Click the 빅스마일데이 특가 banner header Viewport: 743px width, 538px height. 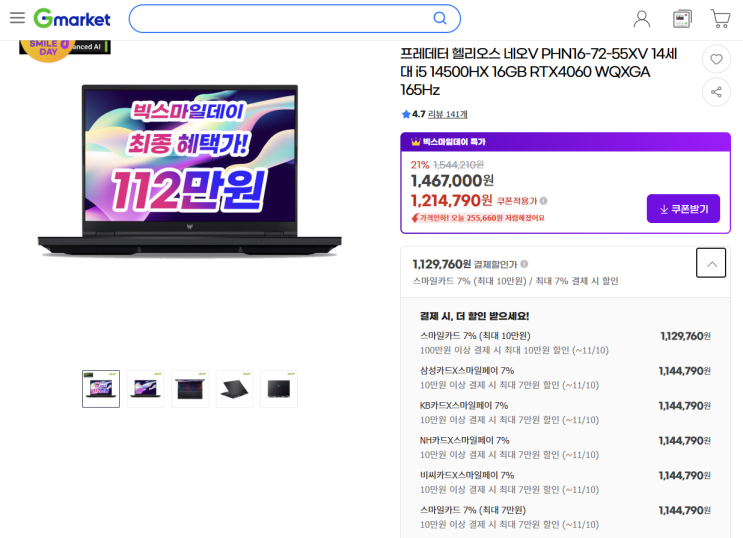coord(565,142)
